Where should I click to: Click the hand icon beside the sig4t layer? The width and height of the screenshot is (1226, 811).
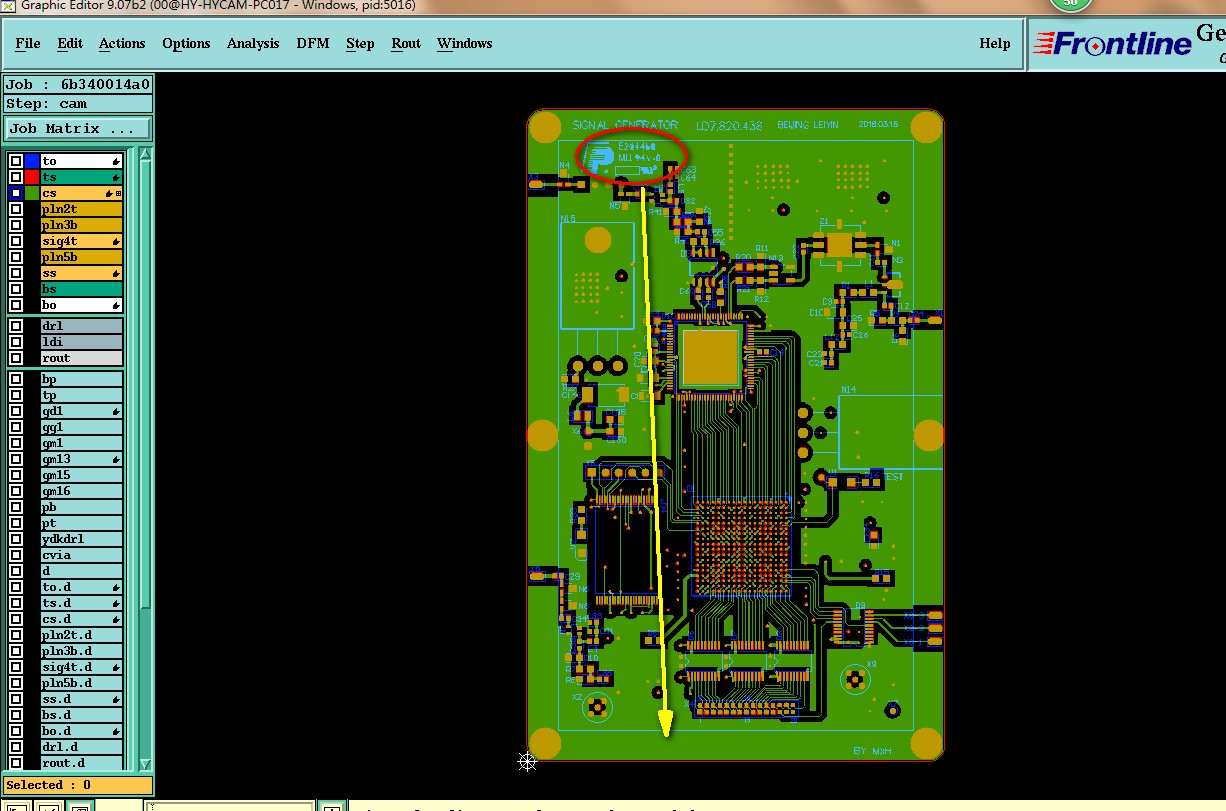tap(116, 241)
